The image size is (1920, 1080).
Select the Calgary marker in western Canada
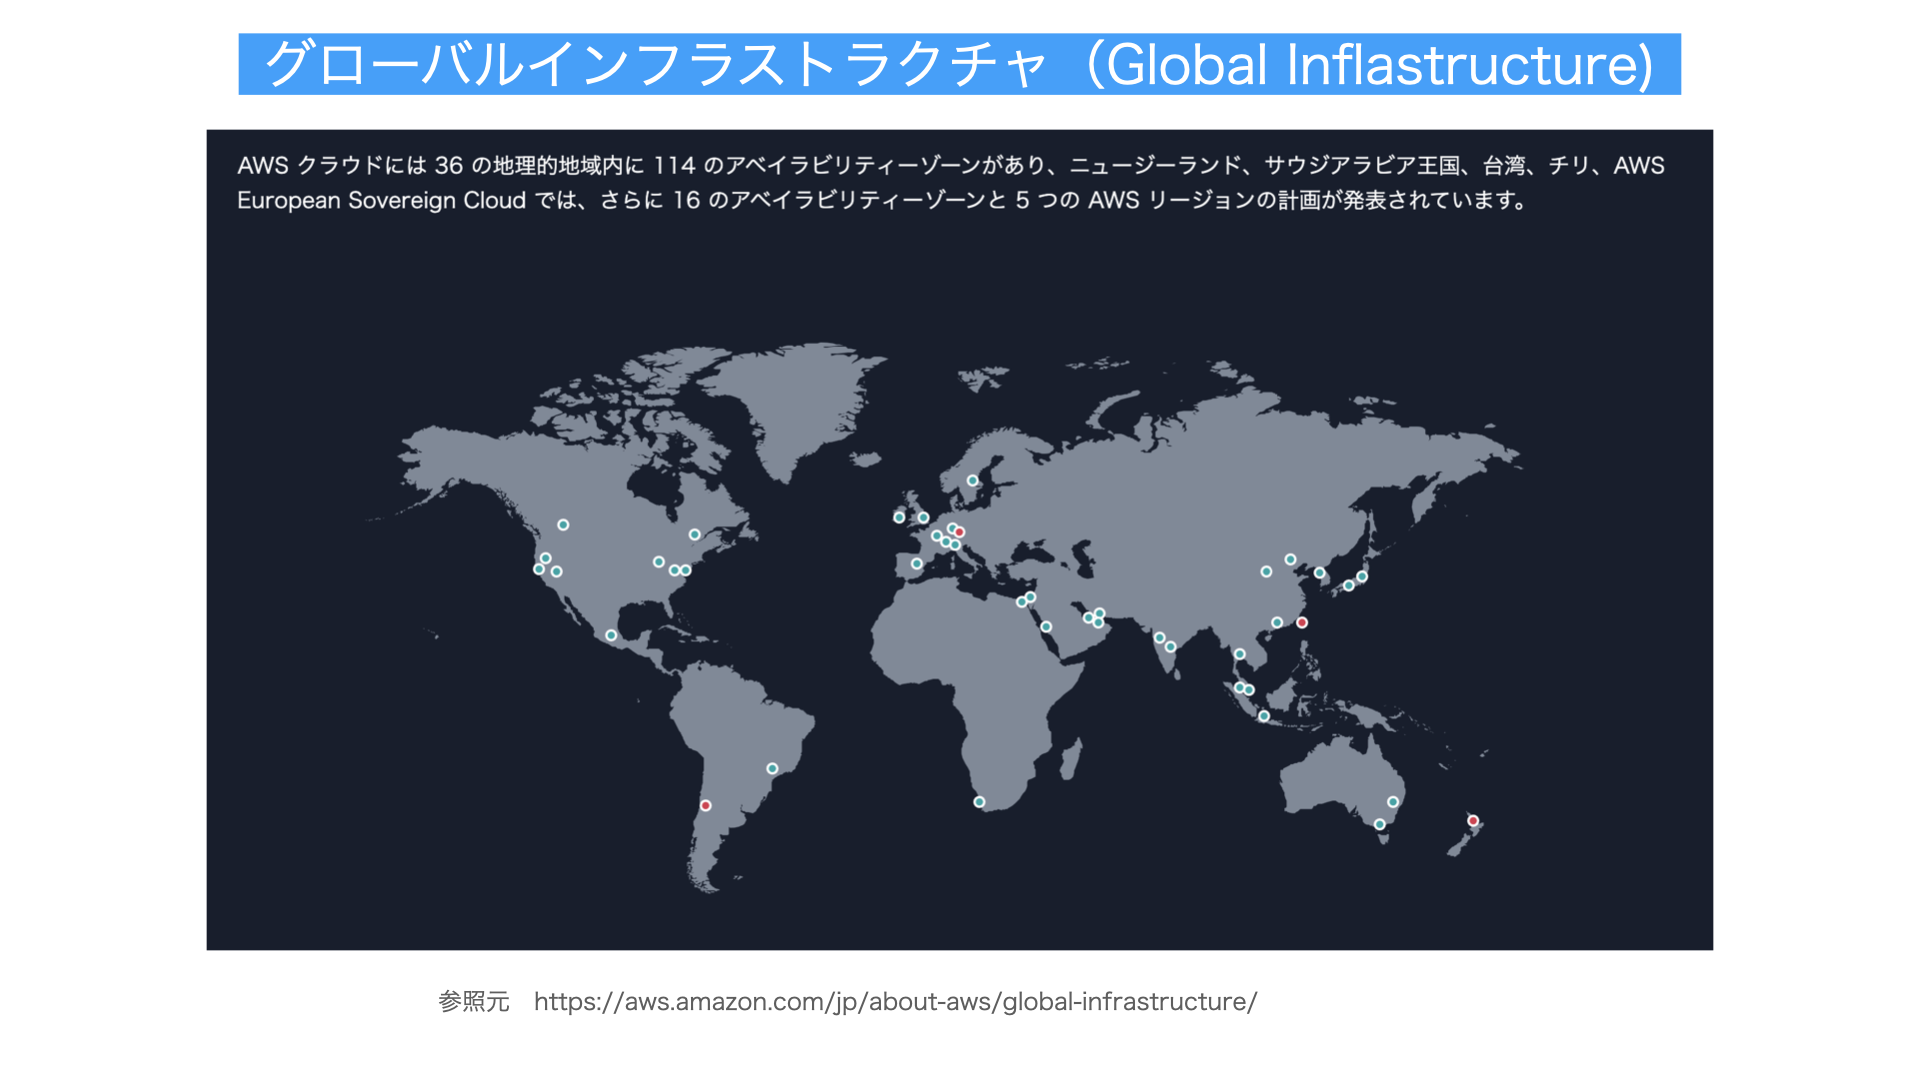563,524
